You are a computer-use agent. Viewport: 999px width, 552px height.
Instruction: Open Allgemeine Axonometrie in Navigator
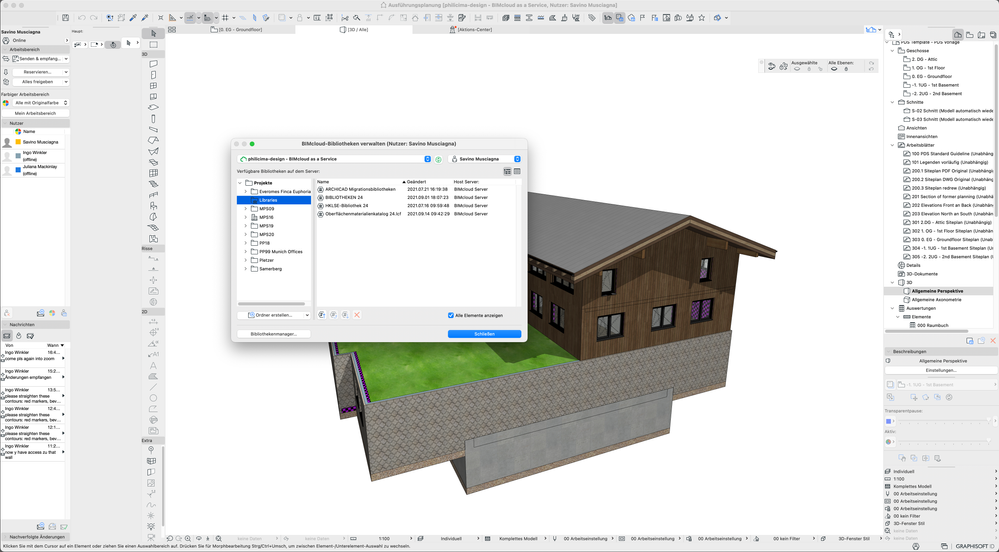pos(936,300)
